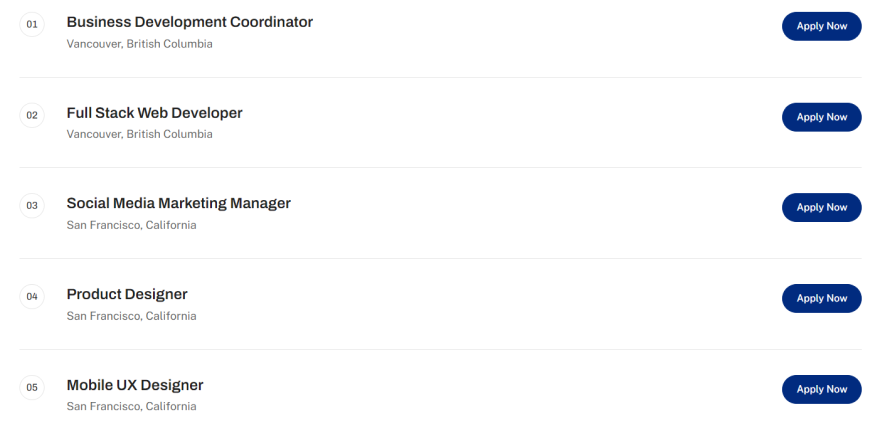Apply for the Full Stack Web Developer job

pos(821,117)
